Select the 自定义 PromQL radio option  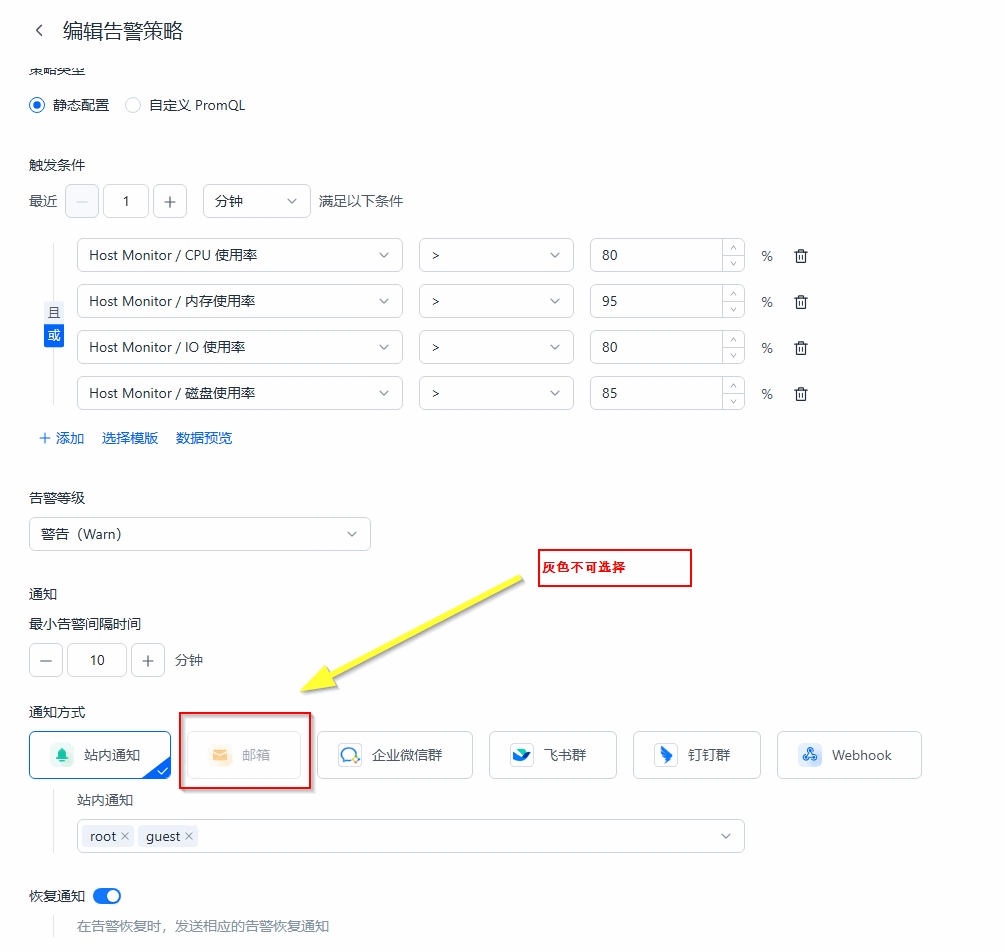point(185,105)
